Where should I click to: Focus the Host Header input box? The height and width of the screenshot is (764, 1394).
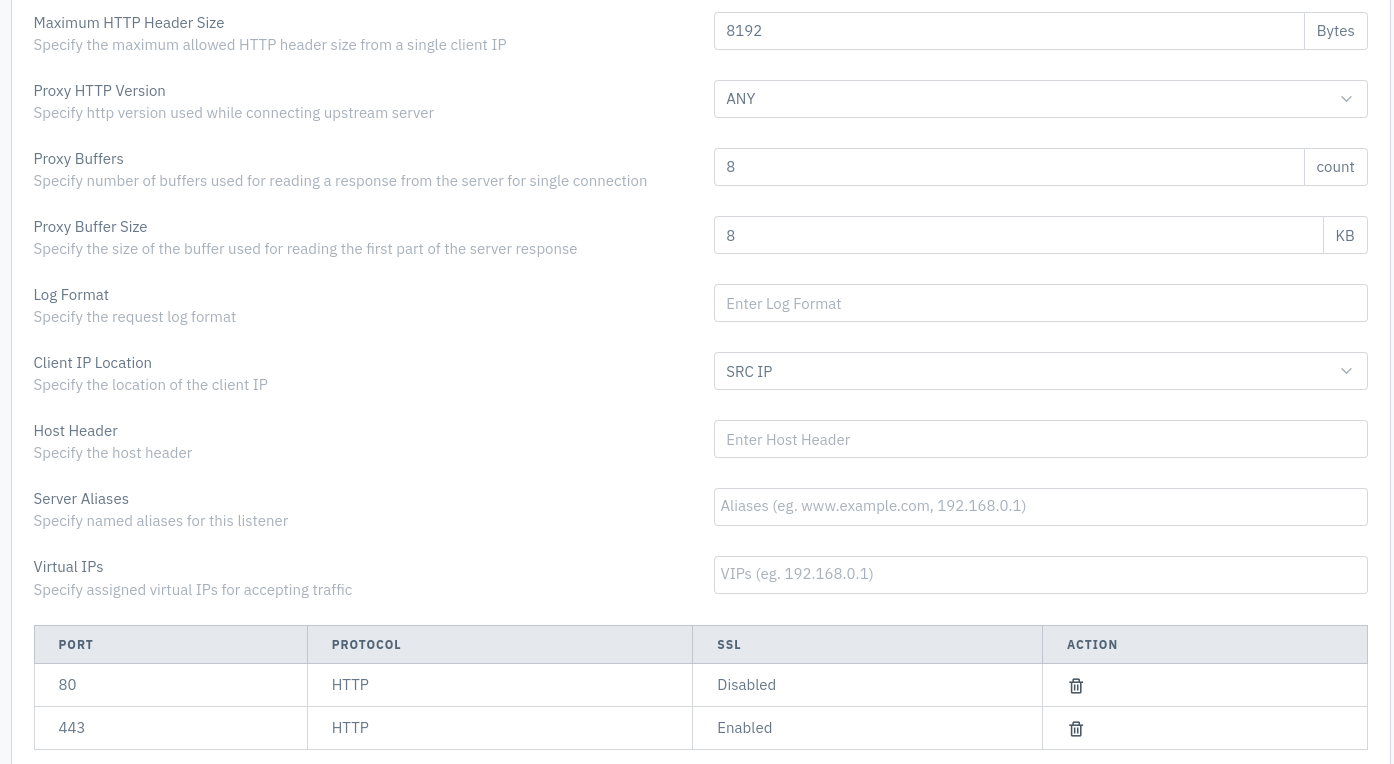pos(1040,439)
